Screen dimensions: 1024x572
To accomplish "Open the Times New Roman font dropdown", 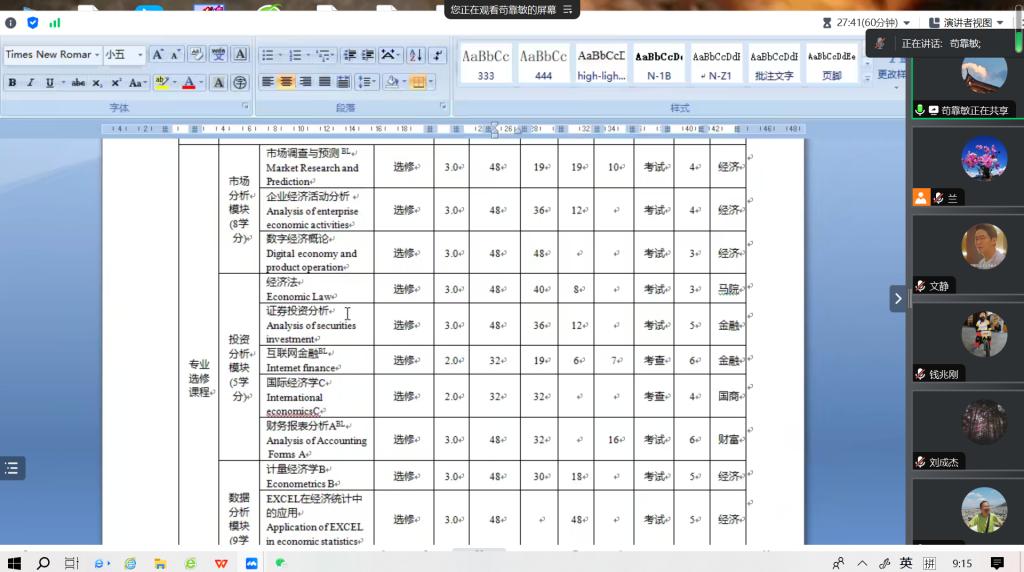I will click(96, 55).
